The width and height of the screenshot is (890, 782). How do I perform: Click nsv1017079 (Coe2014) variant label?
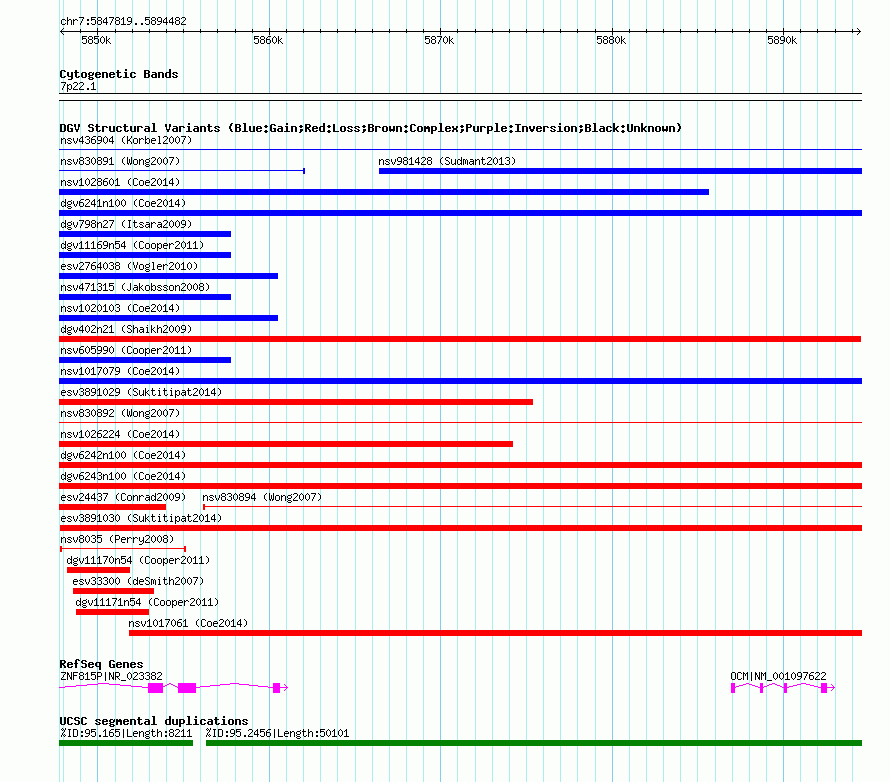[x=120, y=371]
